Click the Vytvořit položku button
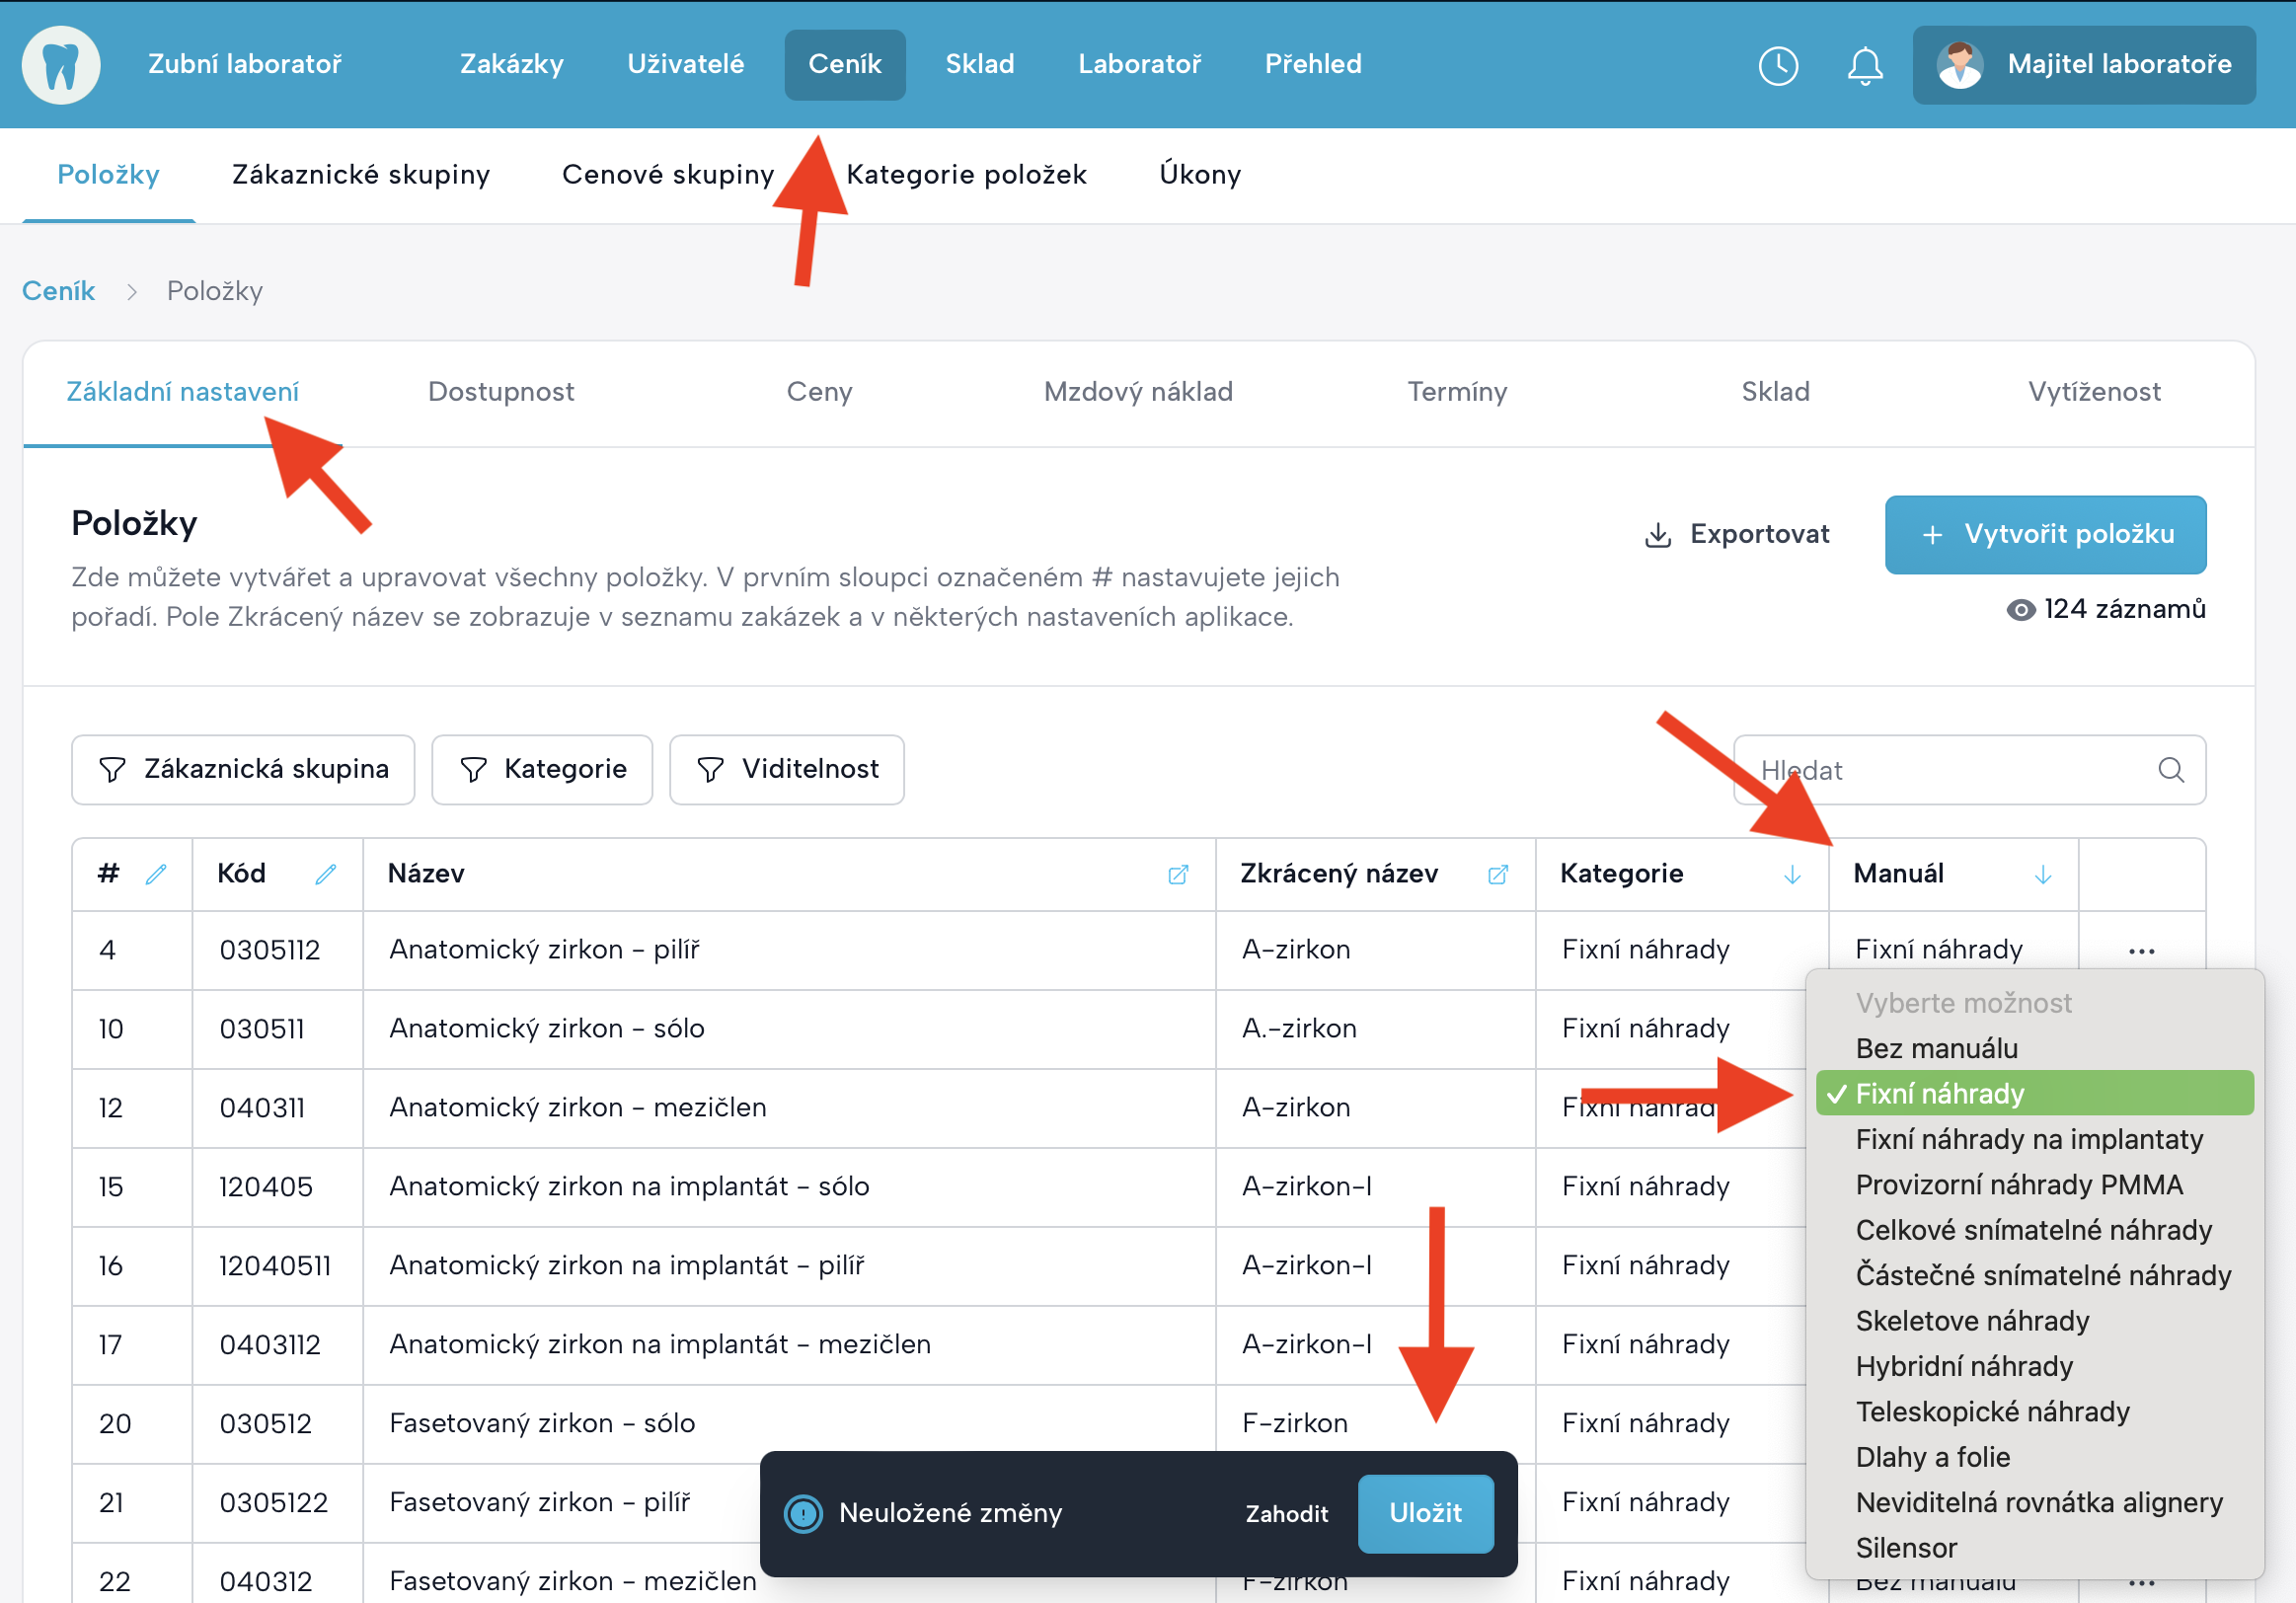Image resolution: width=2296 pixels, height=1603 pixels. pos(2045,534)
